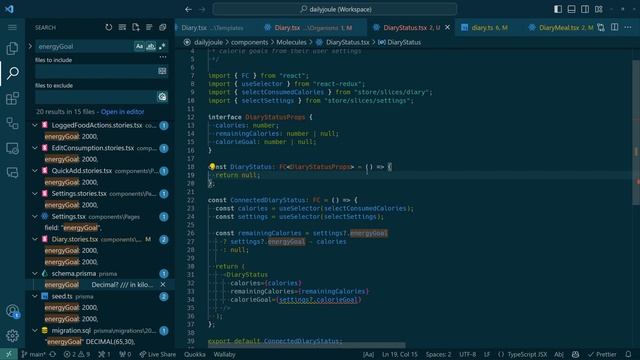Screen dimensions: 640x360
Task: Open the Accounts icon in activity bar
Action: 12,311
